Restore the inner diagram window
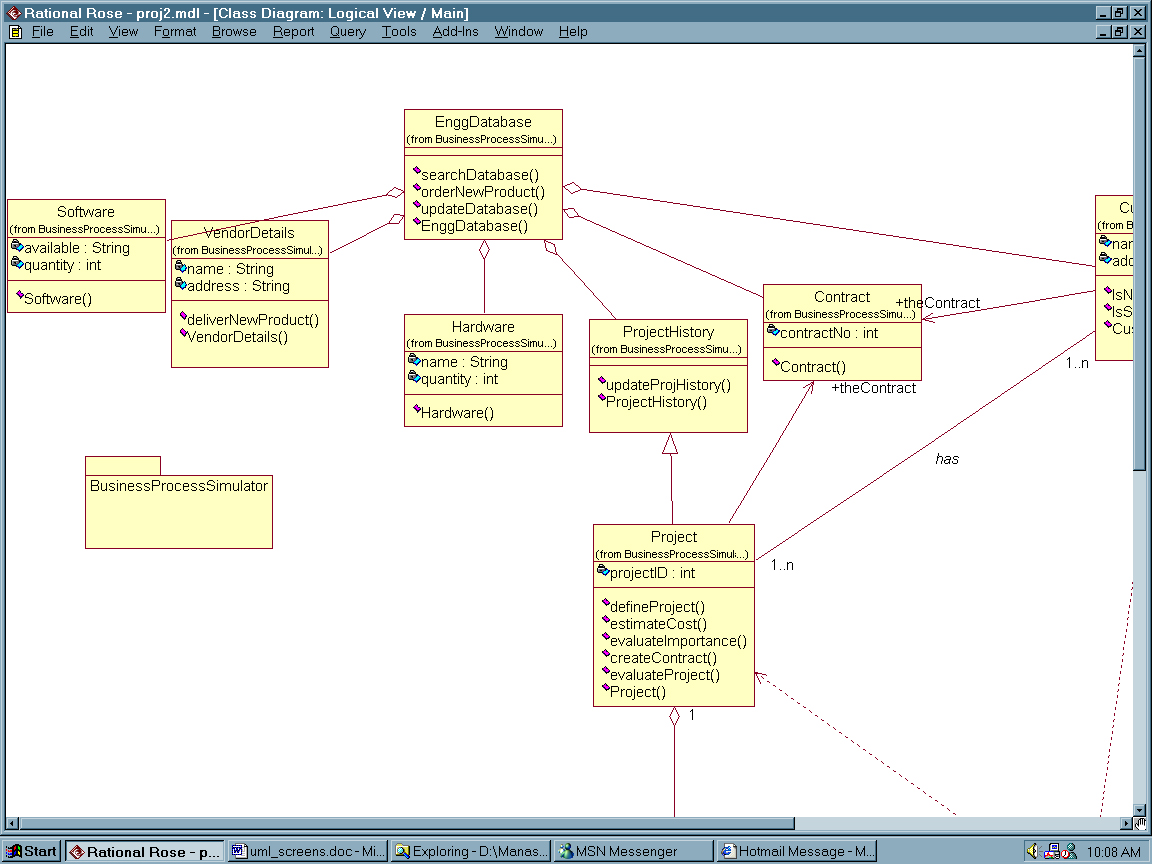 click(1119, 32)
